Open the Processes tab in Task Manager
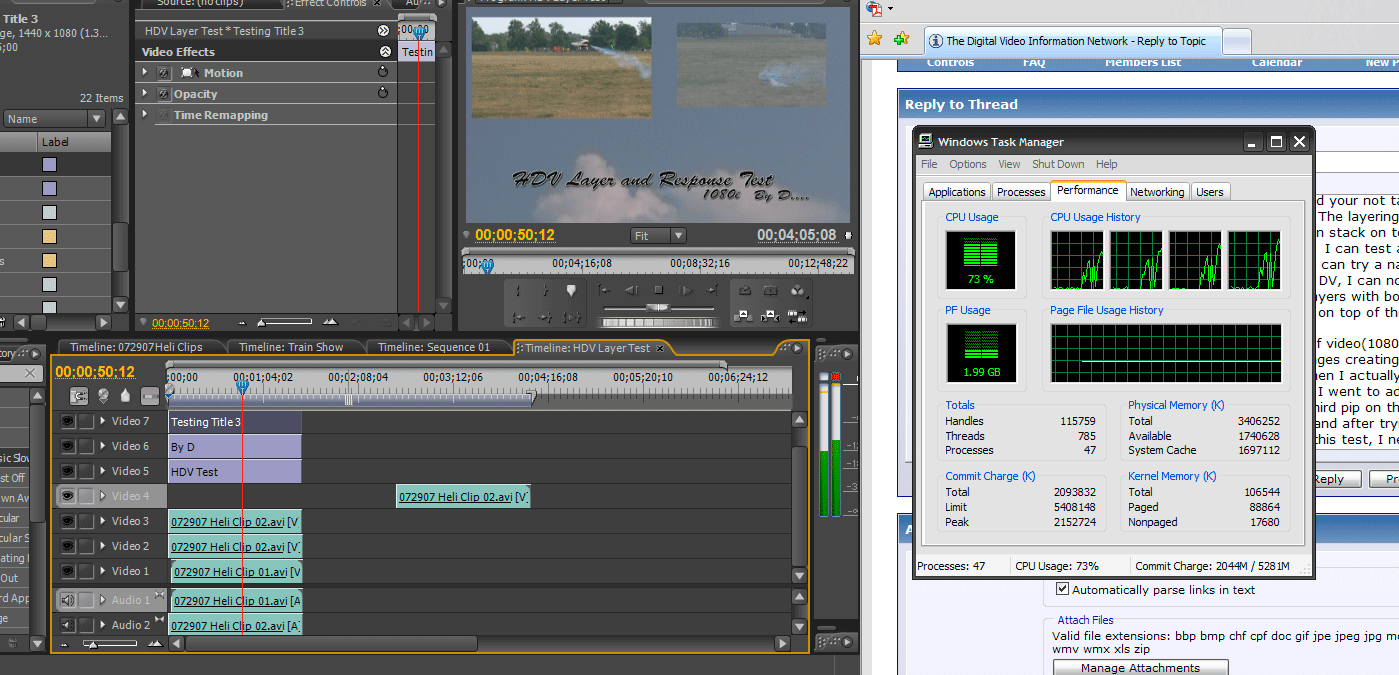 (x=1021, y=192)
